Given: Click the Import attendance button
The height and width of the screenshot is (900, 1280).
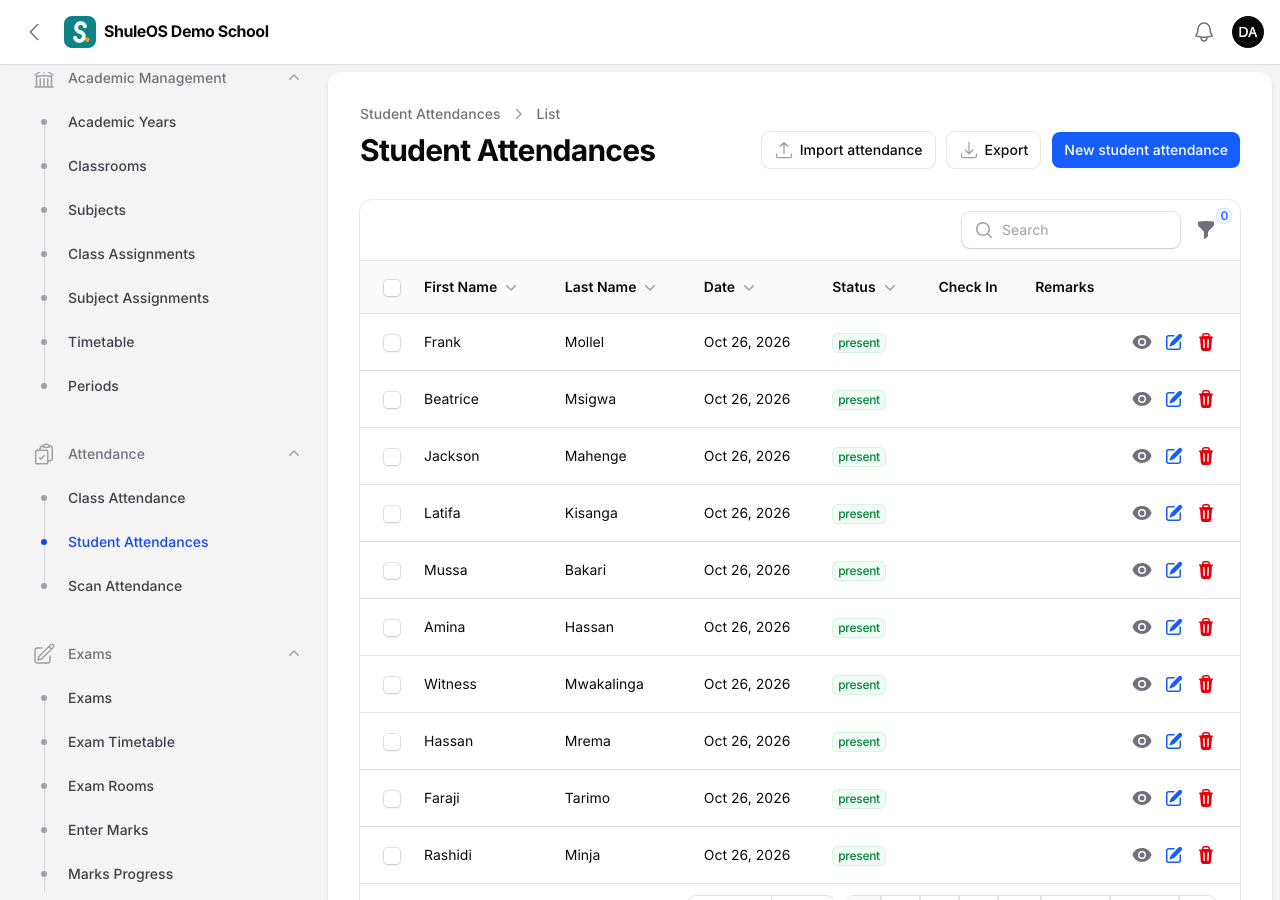Looking at the screenshot, I should pyautogui.click(x=848, y=150).
